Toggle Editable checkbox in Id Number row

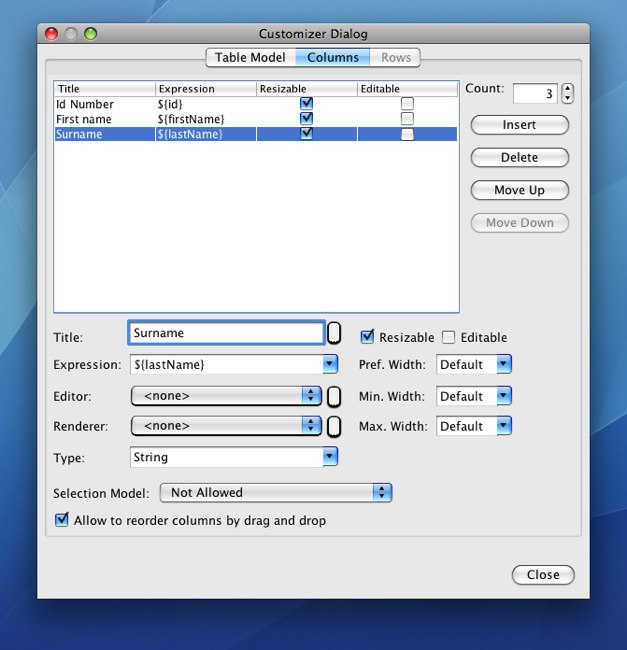coord(407,104)
